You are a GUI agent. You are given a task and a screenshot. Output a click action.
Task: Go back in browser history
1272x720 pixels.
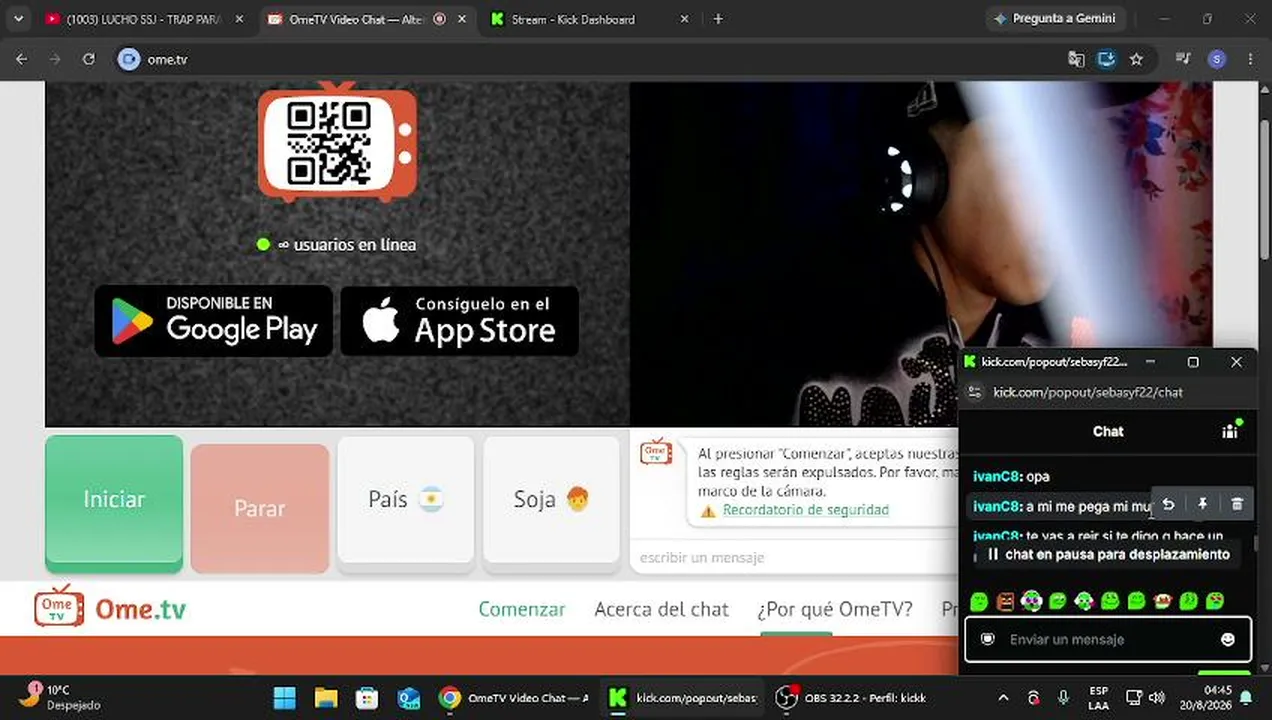point(22,59)
